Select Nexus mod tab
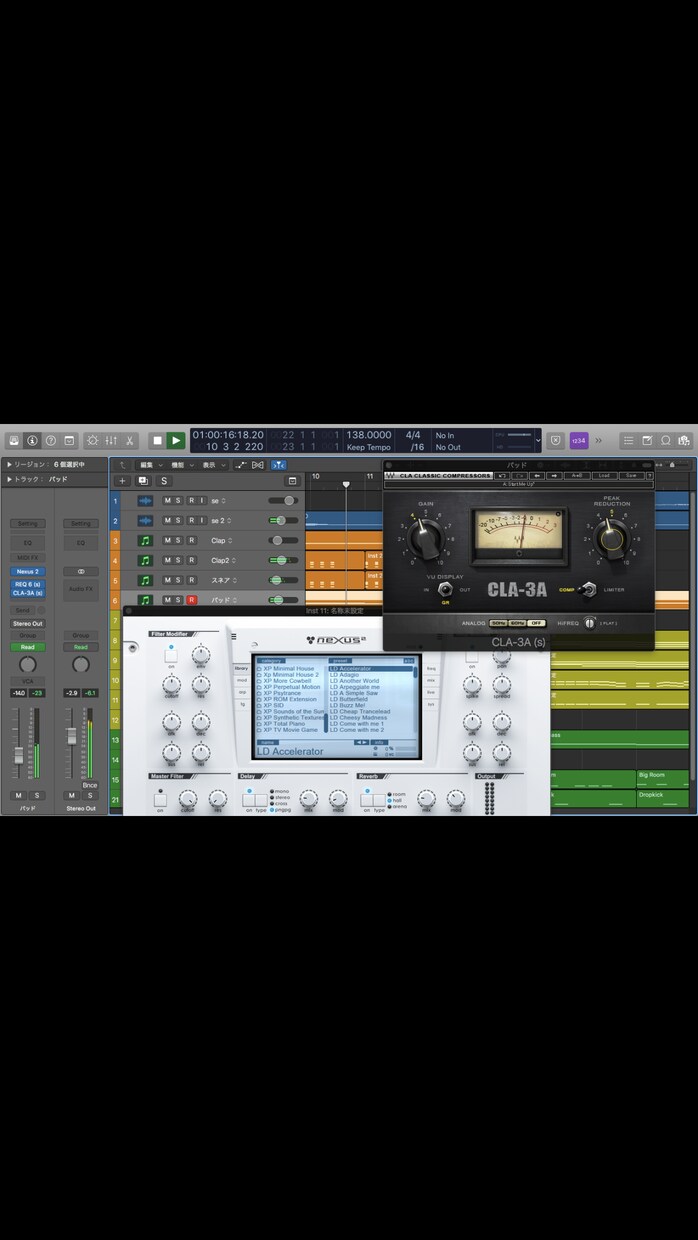The height and width of the screenshot is (1240, 698). click(241, 680)
